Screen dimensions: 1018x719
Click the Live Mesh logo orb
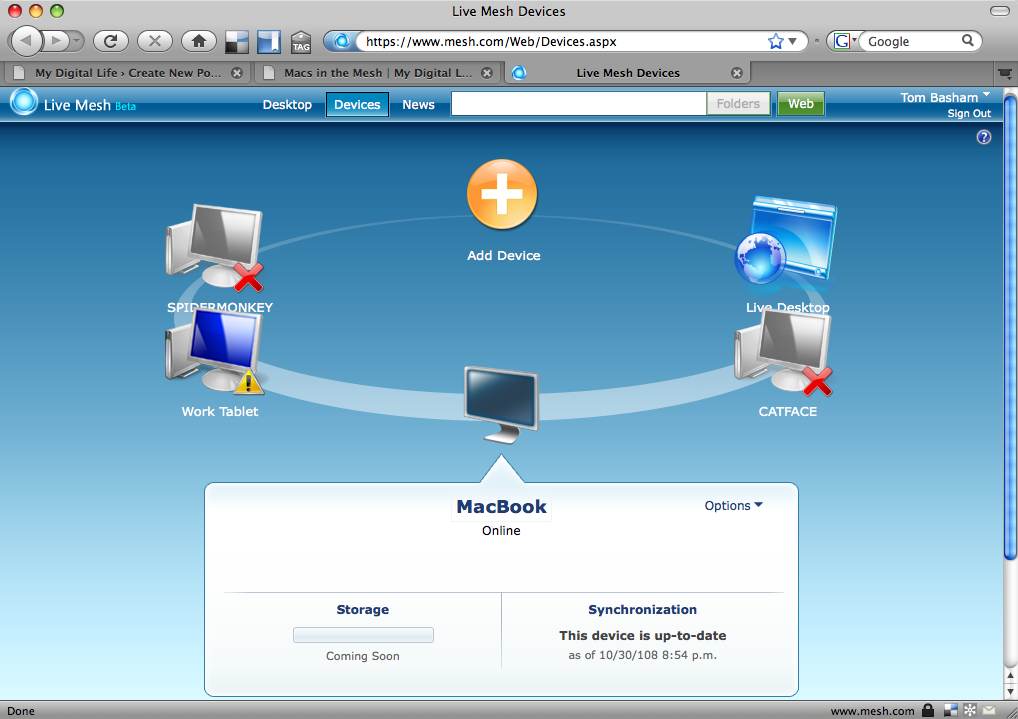tap(24, 103)
